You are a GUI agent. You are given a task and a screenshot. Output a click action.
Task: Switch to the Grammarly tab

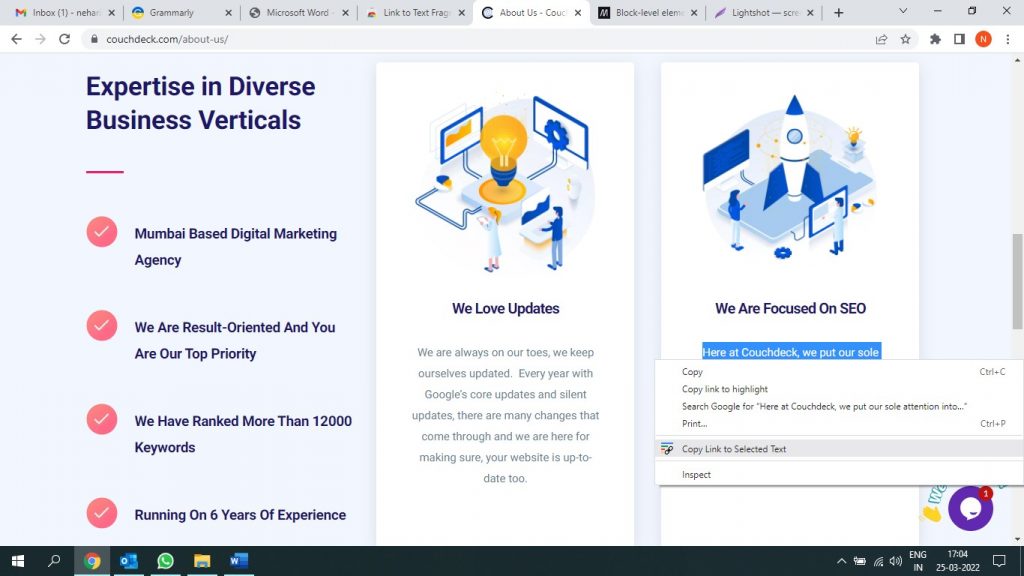point(181,12)
